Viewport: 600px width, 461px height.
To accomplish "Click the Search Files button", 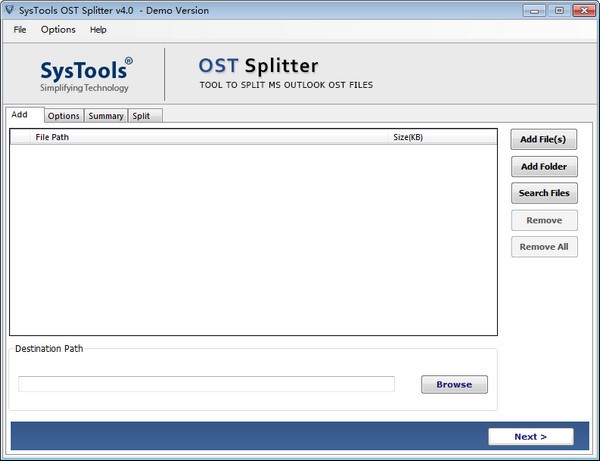I will coord(544,193).
